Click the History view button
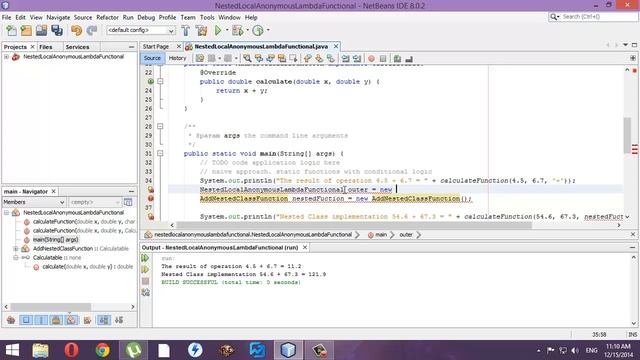The image size is (640, 360). (177, 58)
